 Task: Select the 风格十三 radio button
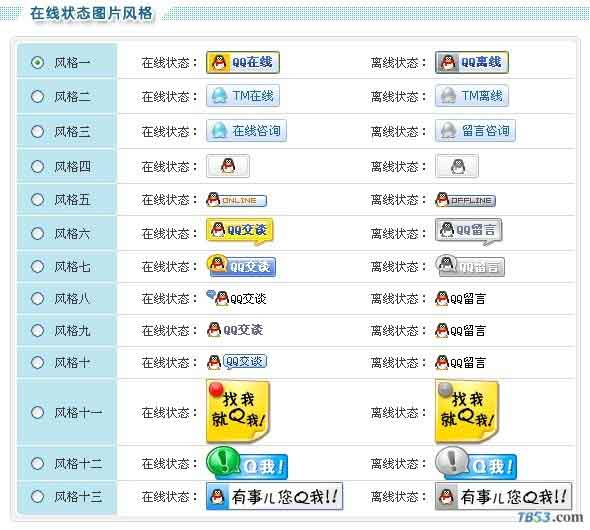click(x=38, y=497)
